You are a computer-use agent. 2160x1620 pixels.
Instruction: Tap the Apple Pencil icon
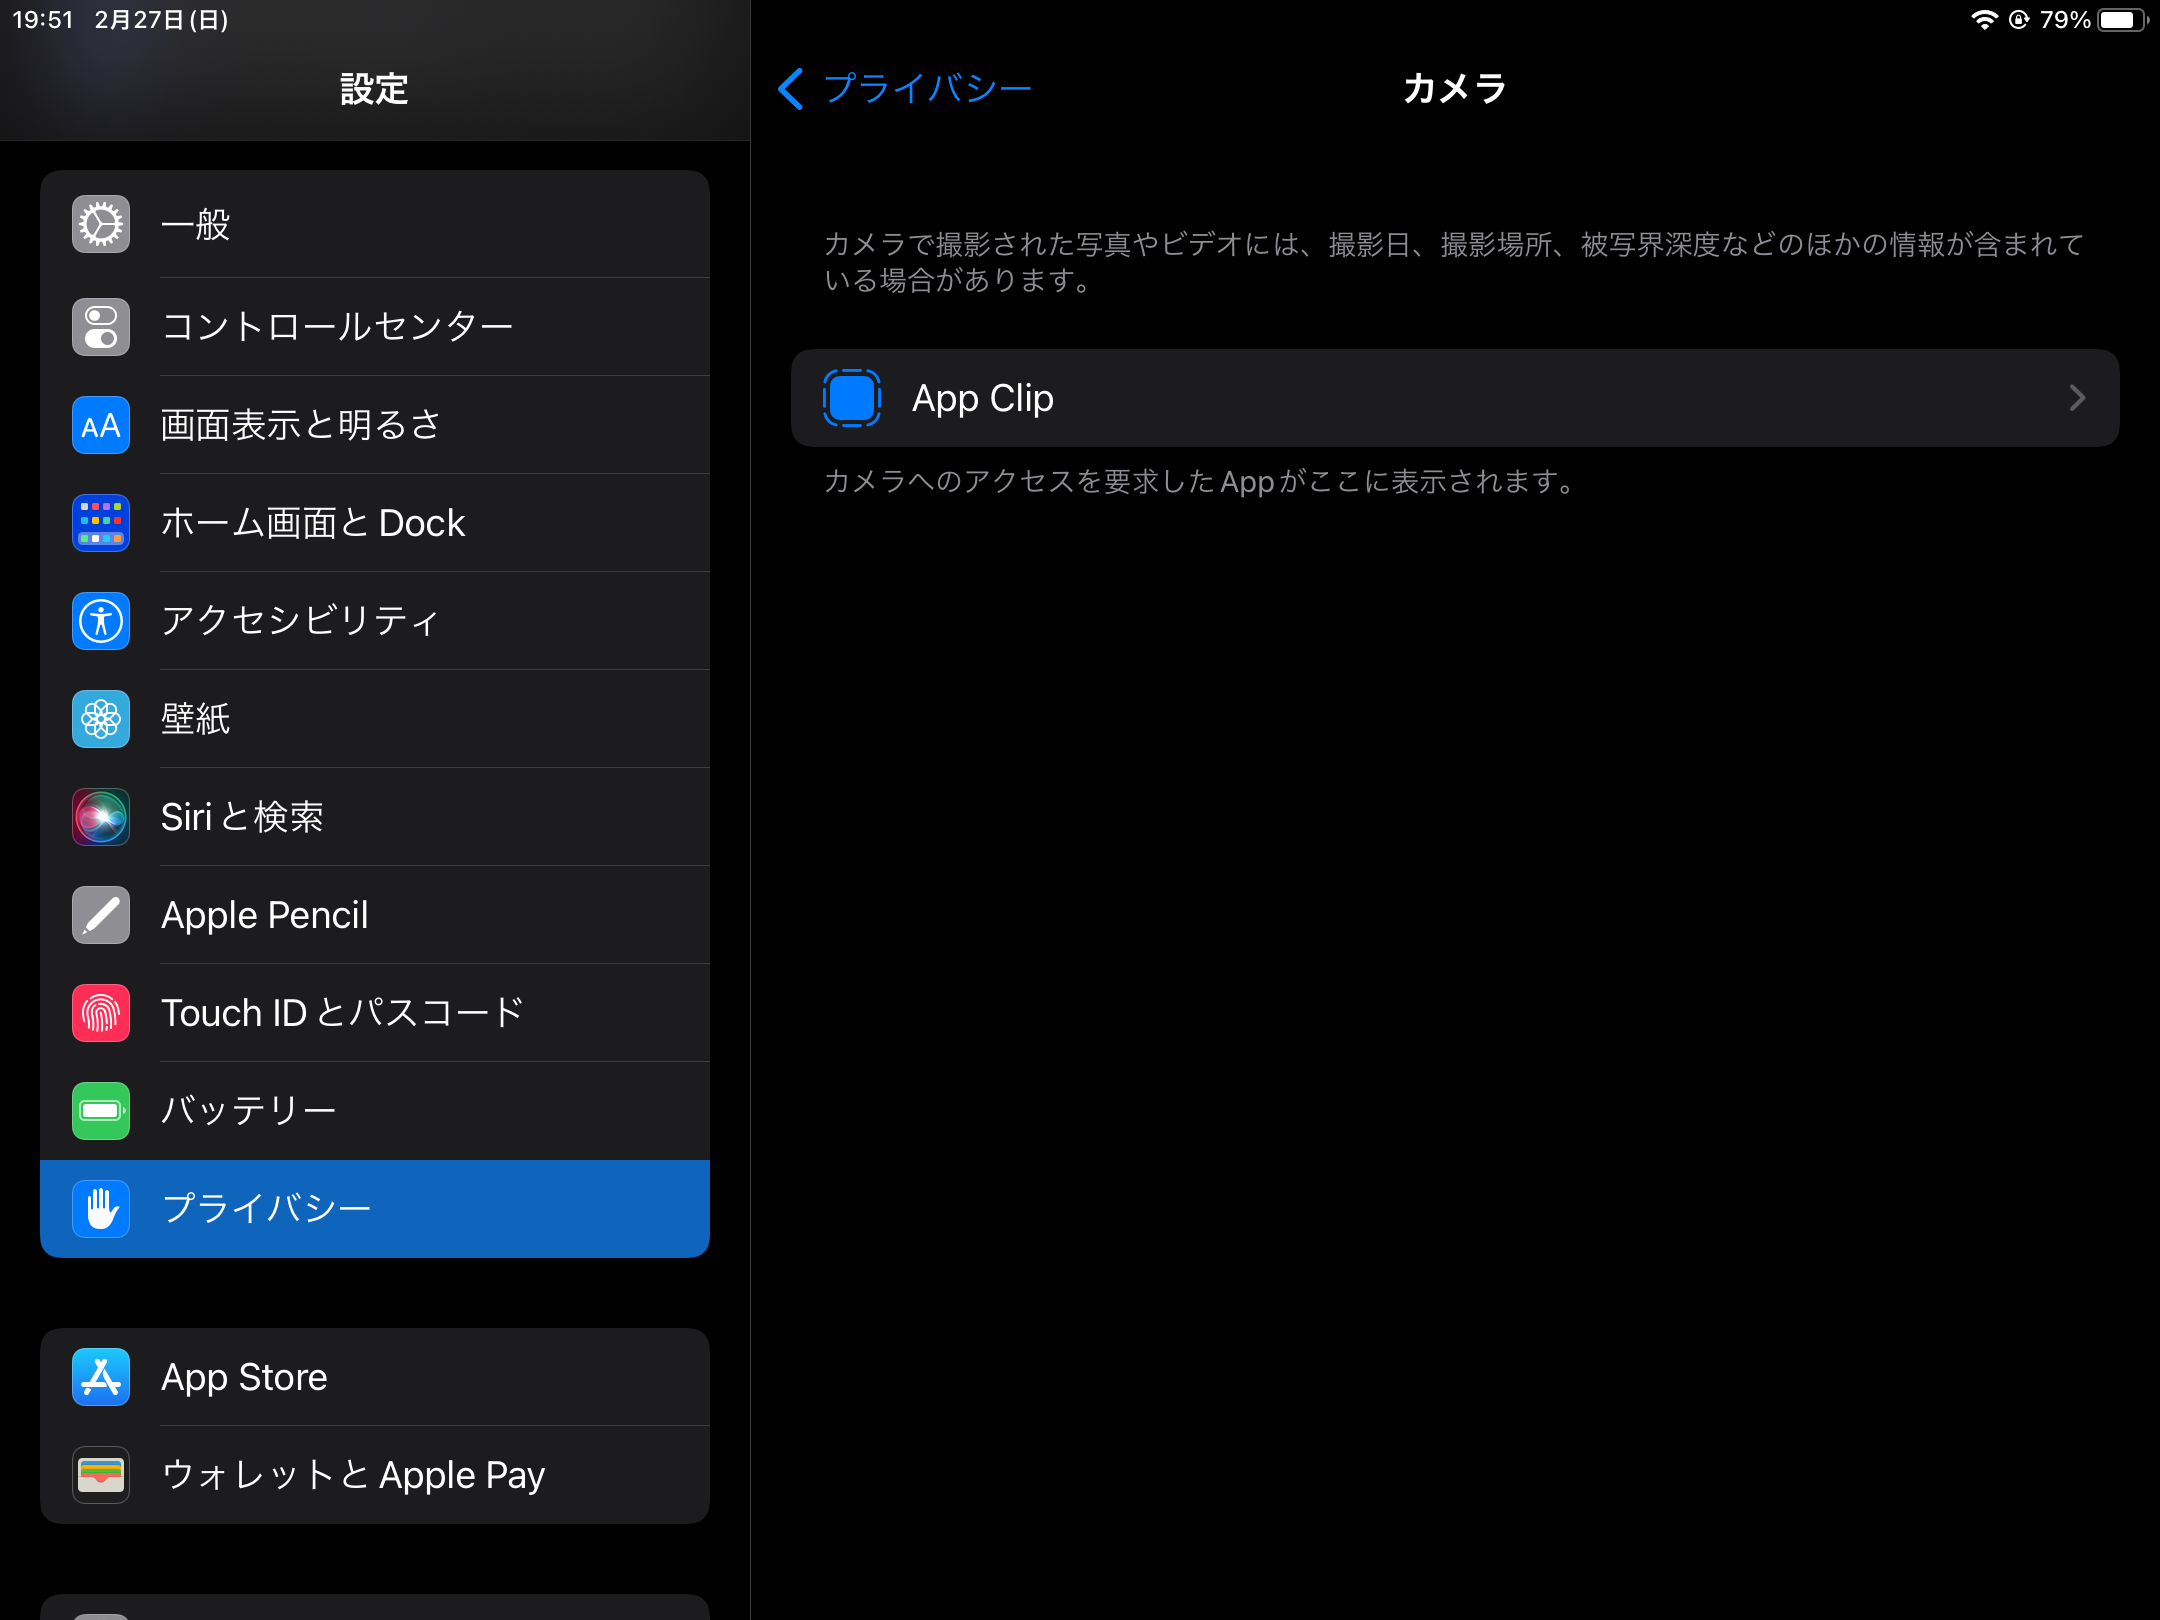point(101,915)
